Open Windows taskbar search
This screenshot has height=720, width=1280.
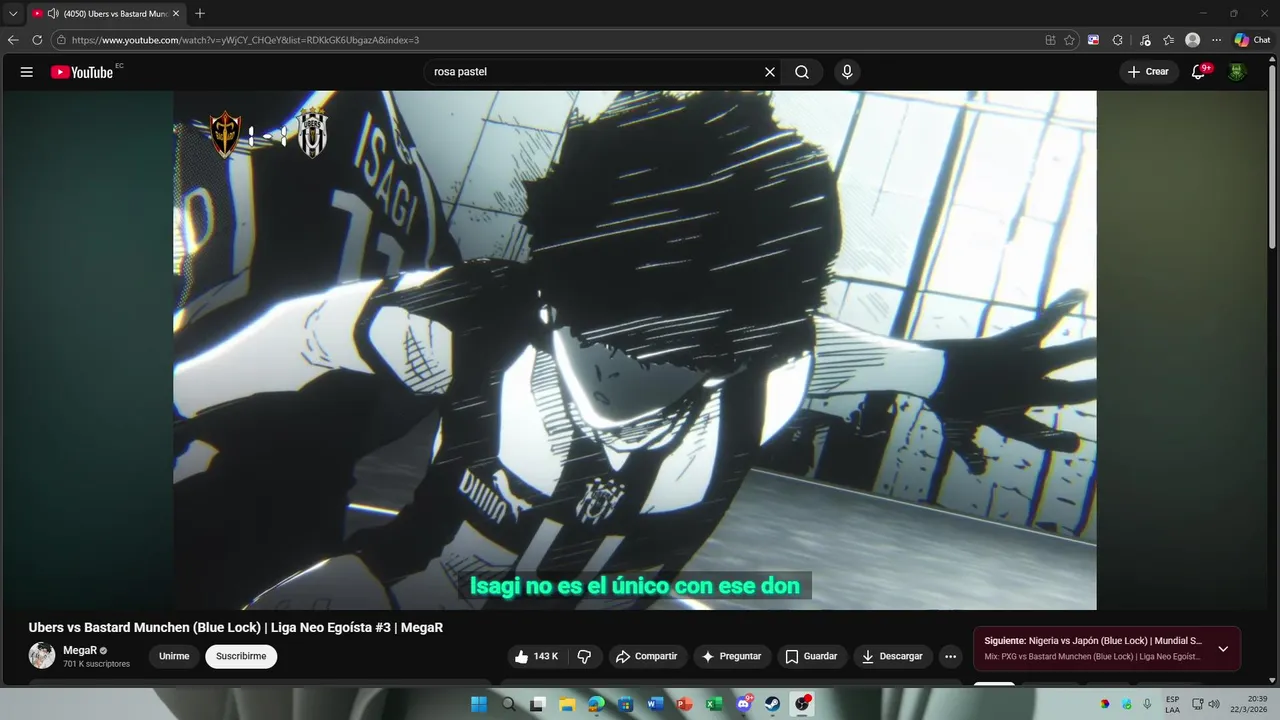[508, 704]
